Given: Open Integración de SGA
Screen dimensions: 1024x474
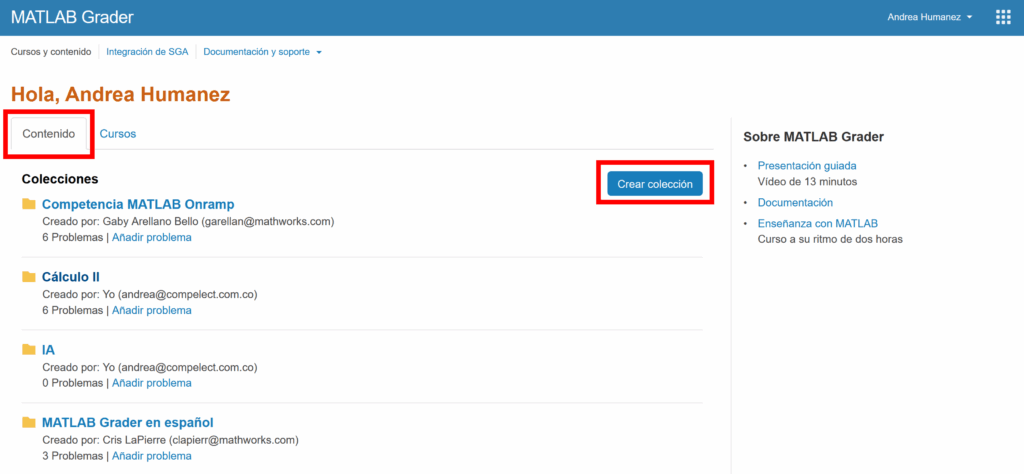Looking at the screenshot, I should click(148, 52).
